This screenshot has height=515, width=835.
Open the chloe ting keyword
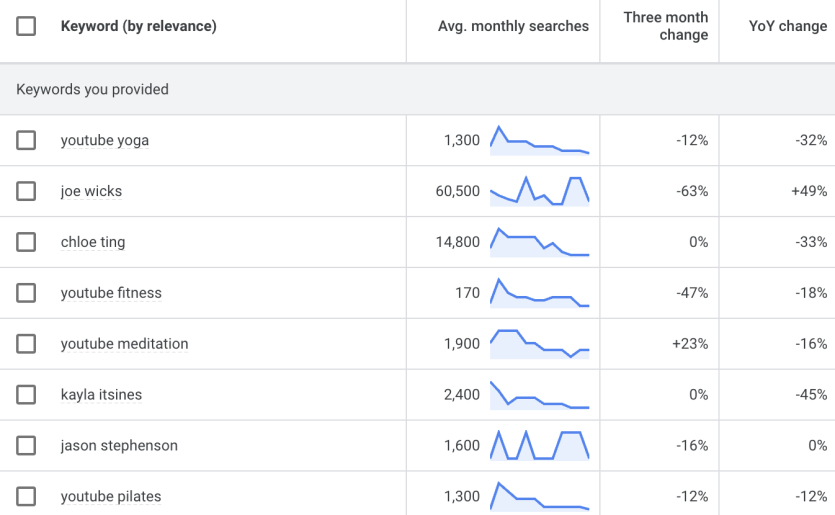pyautogui.click(x=93, y=242)
